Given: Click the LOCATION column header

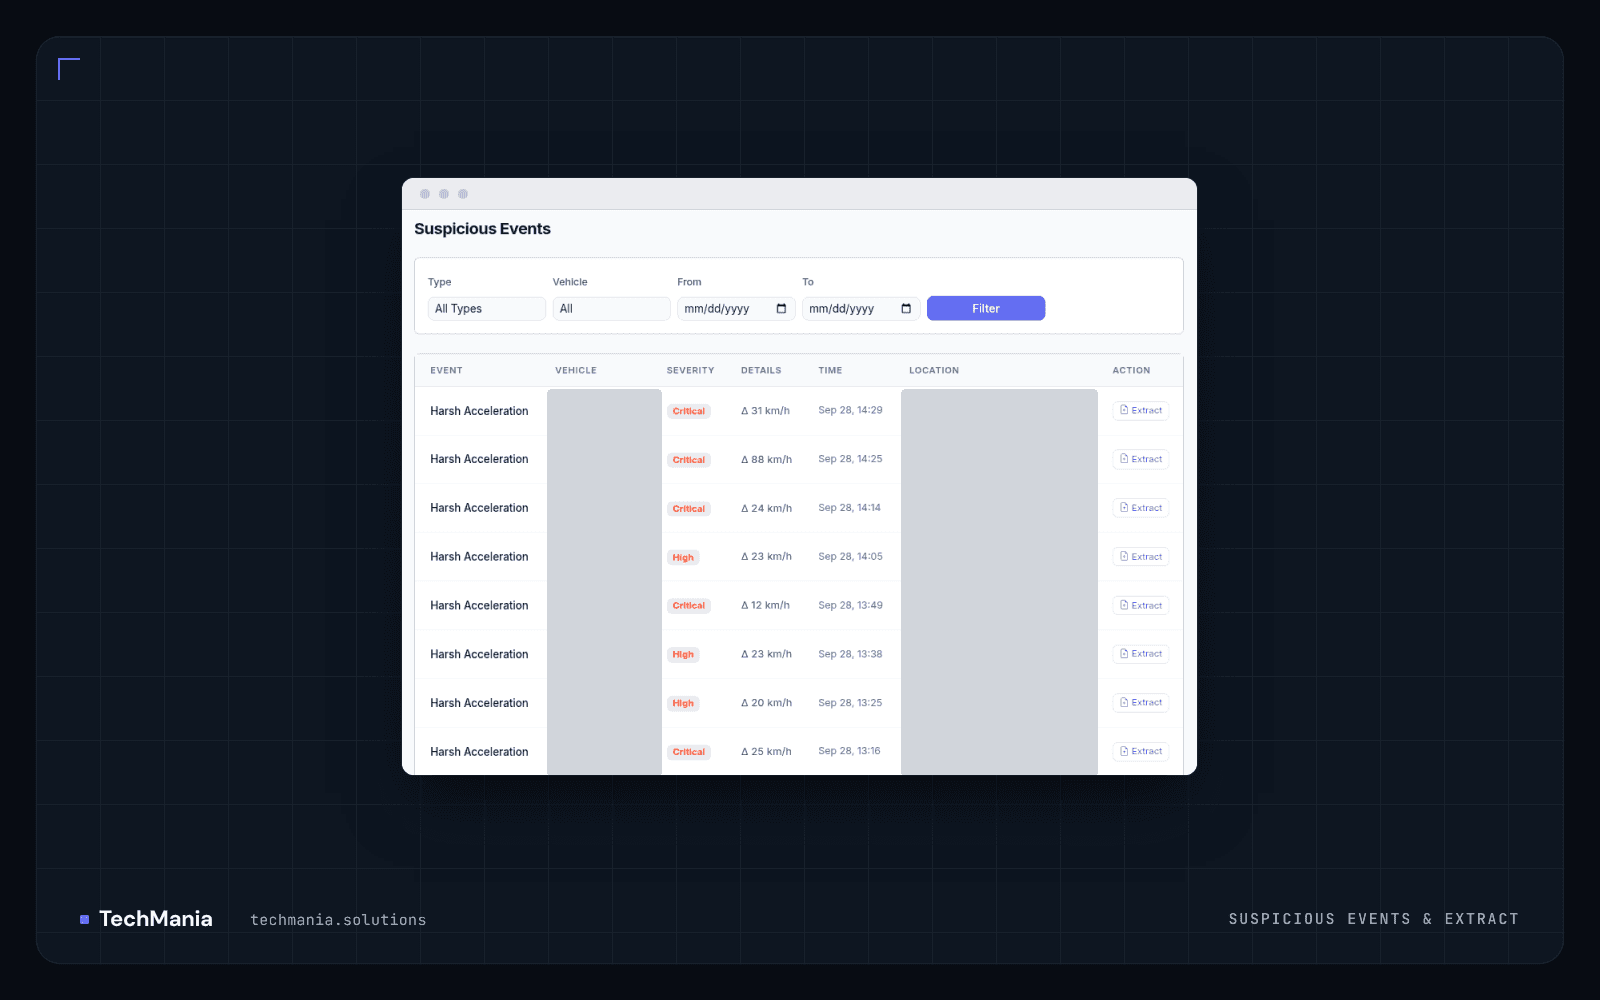Looking at the screenshot, I should 934,370.
